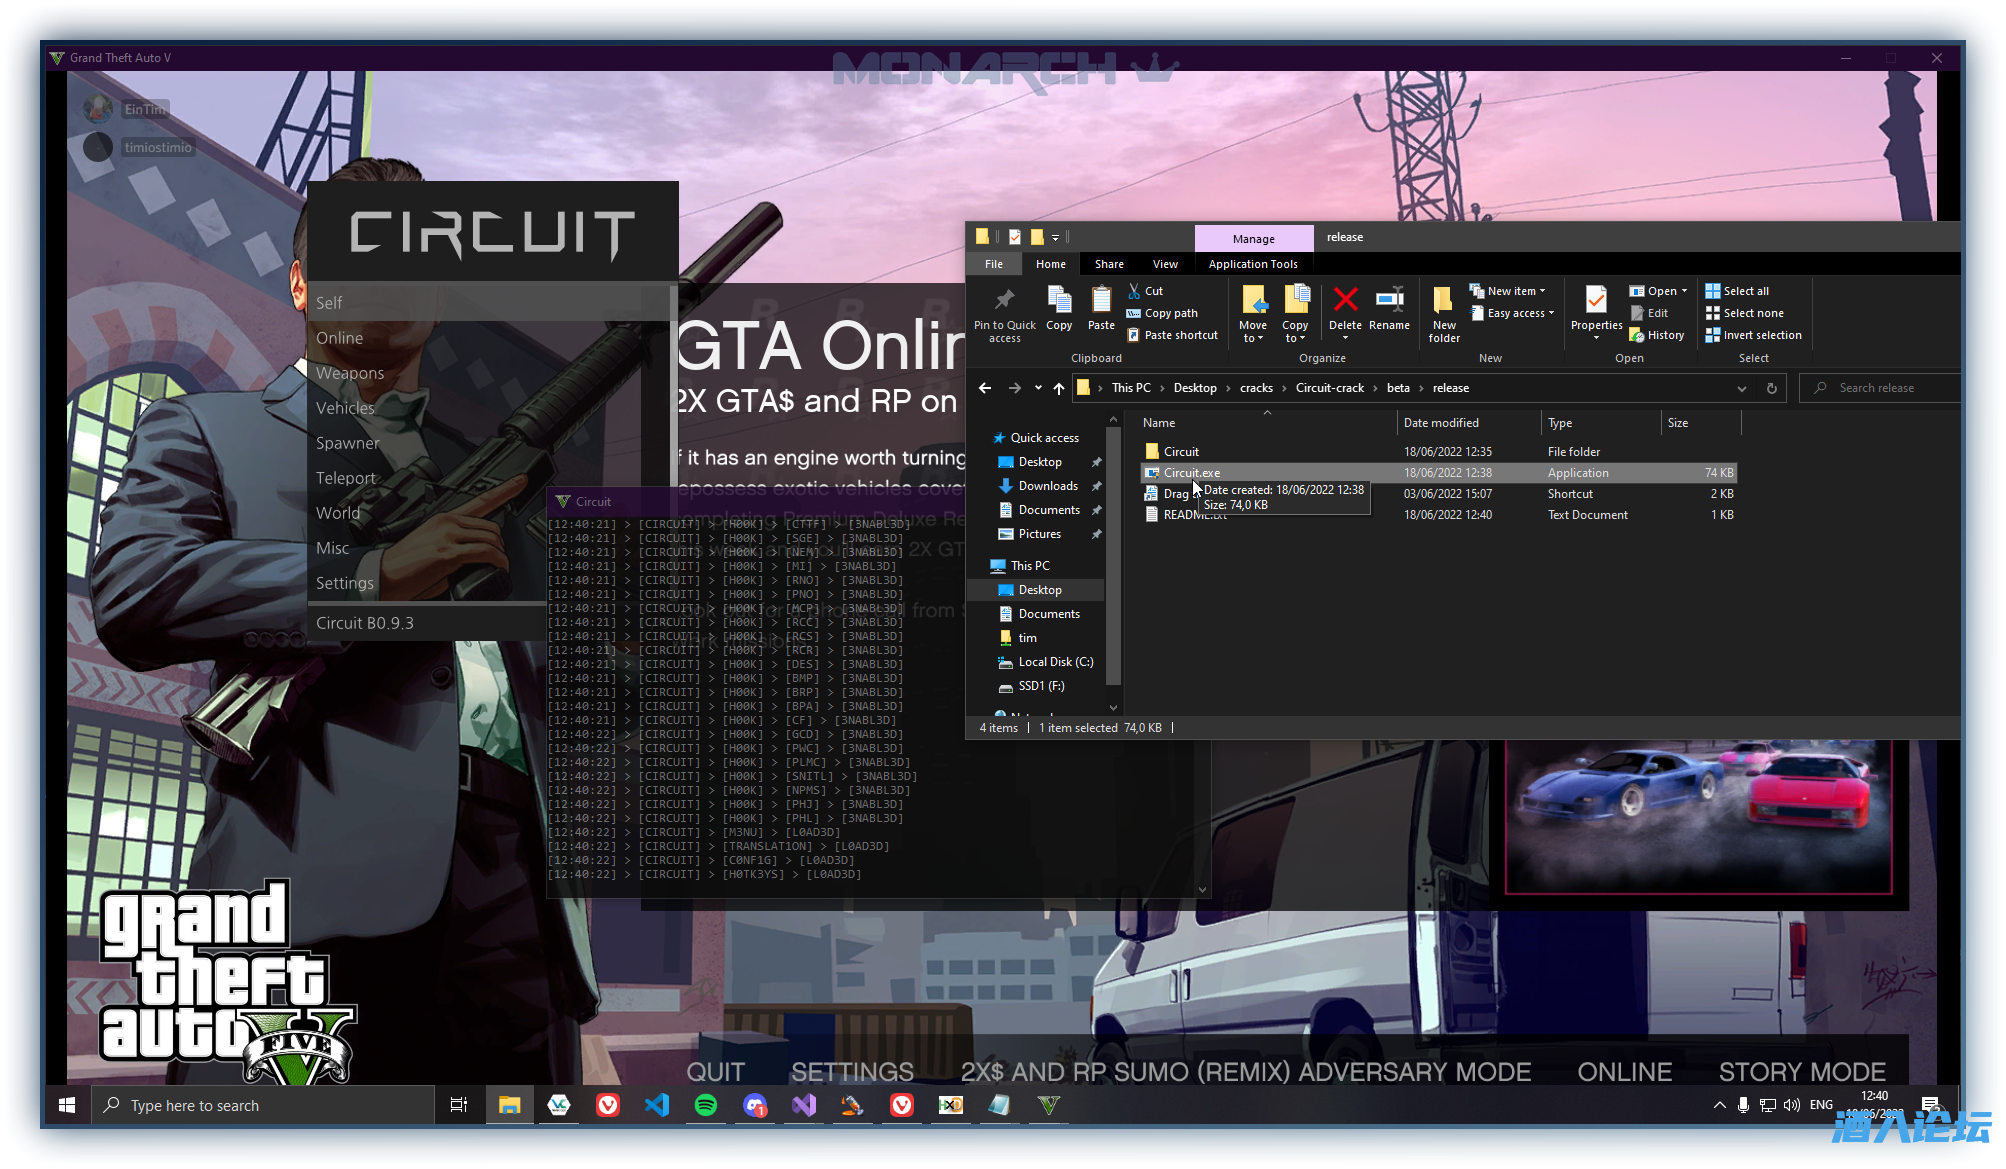Go back with Explorer back arrow
The height and width of the screenshot is (1169, 2006).
985,388
